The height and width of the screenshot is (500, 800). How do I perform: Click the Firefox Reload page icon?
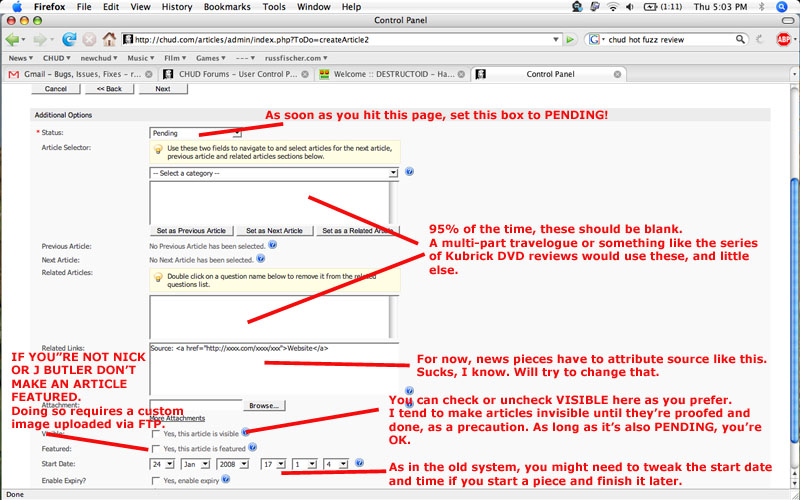68,40
